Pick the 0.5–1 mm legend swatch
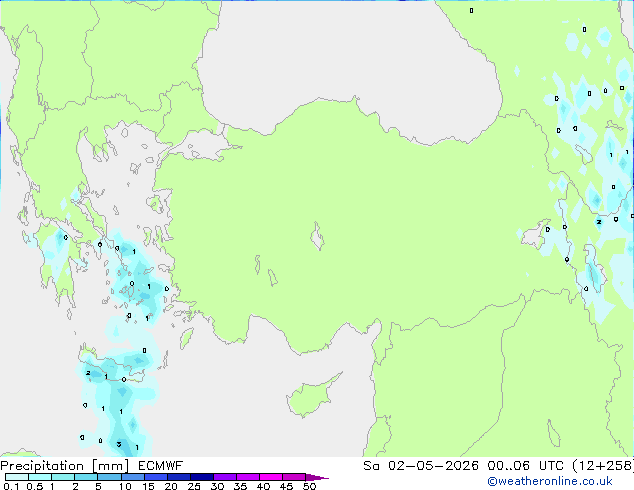 click(x=40, y=477)
